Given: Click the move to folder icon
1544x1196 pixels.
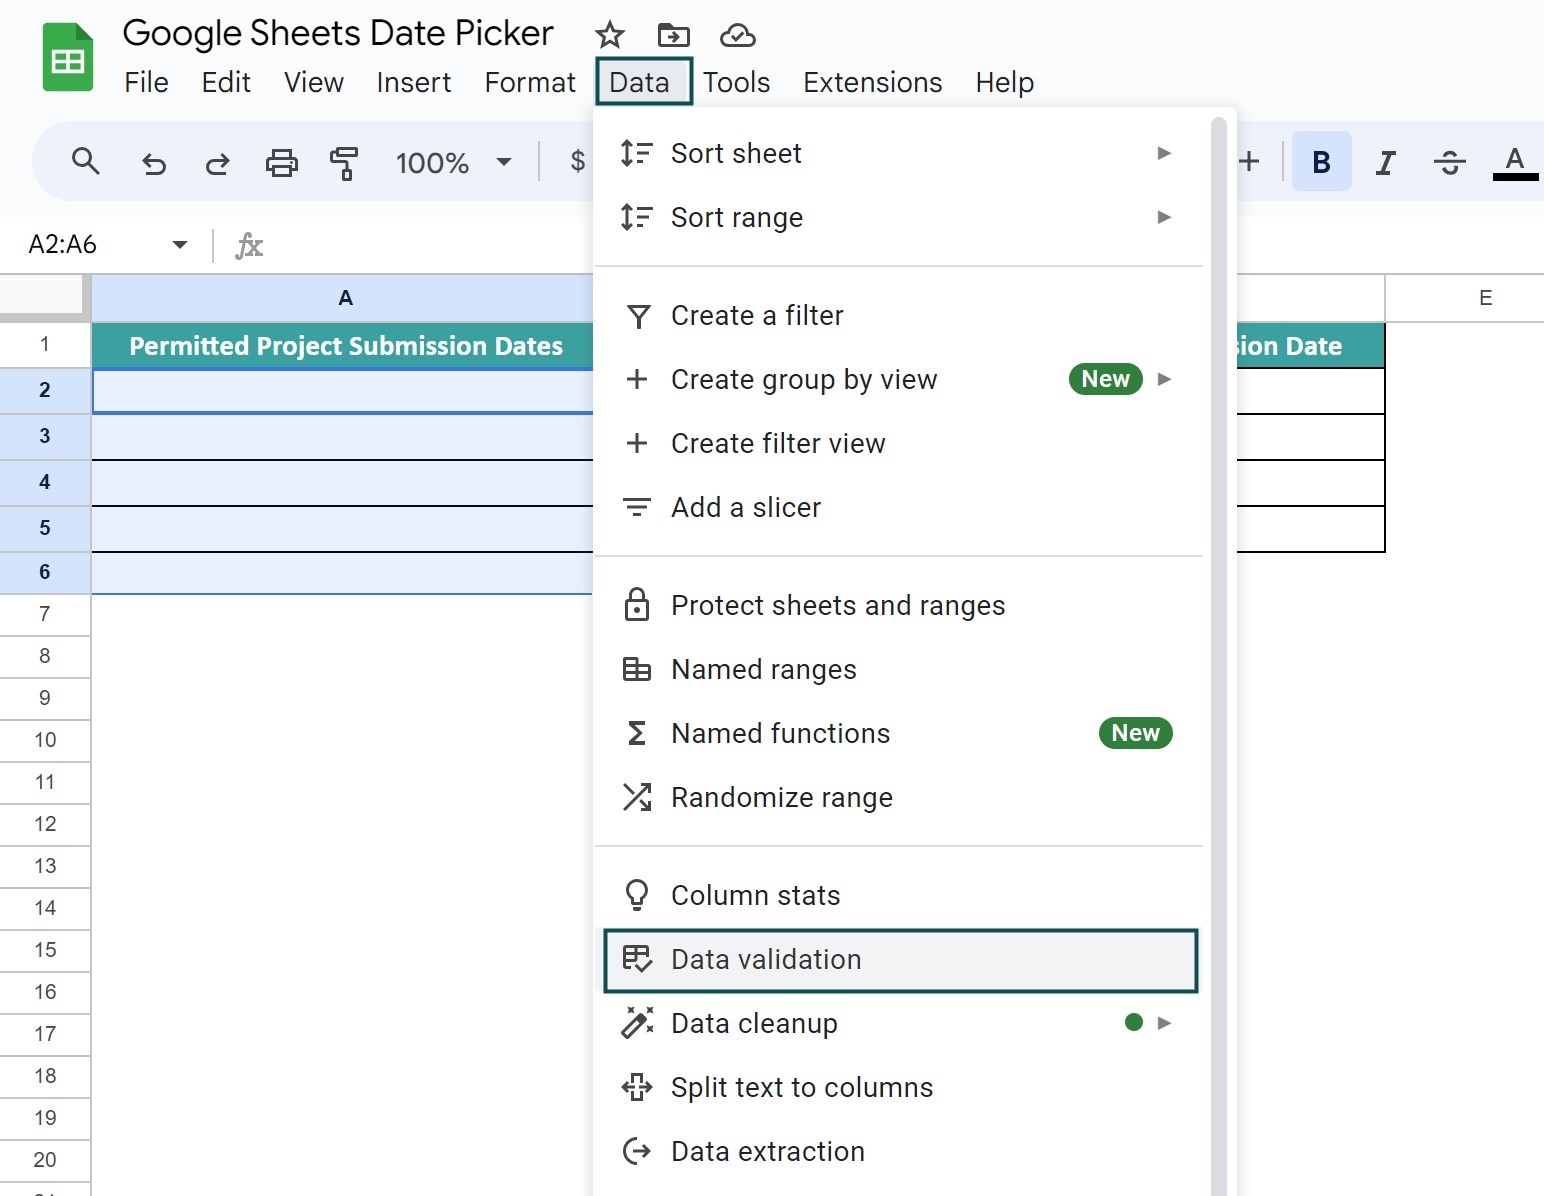Looking at the screenshot, I should (x=673, y=36).
